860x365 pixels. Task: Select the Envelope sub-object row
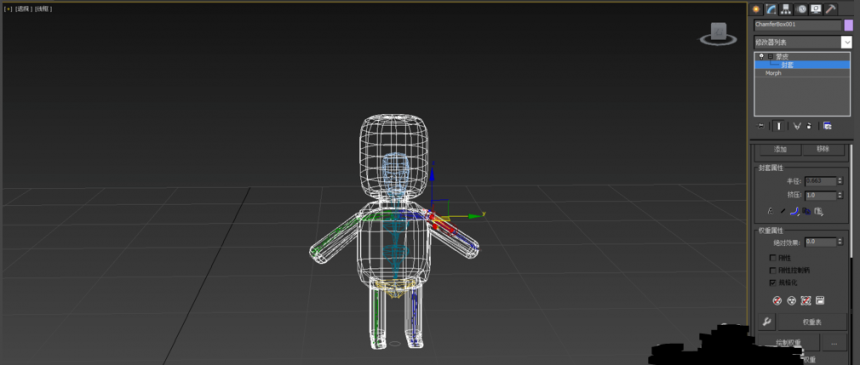click(x=802, y=65)
